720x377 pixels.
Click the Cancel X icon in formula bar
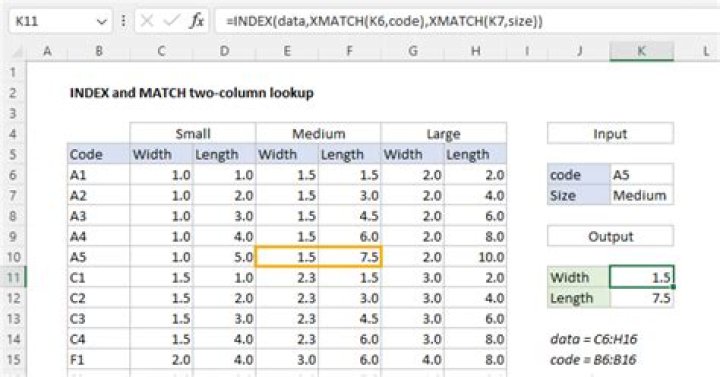pos(147,21)
